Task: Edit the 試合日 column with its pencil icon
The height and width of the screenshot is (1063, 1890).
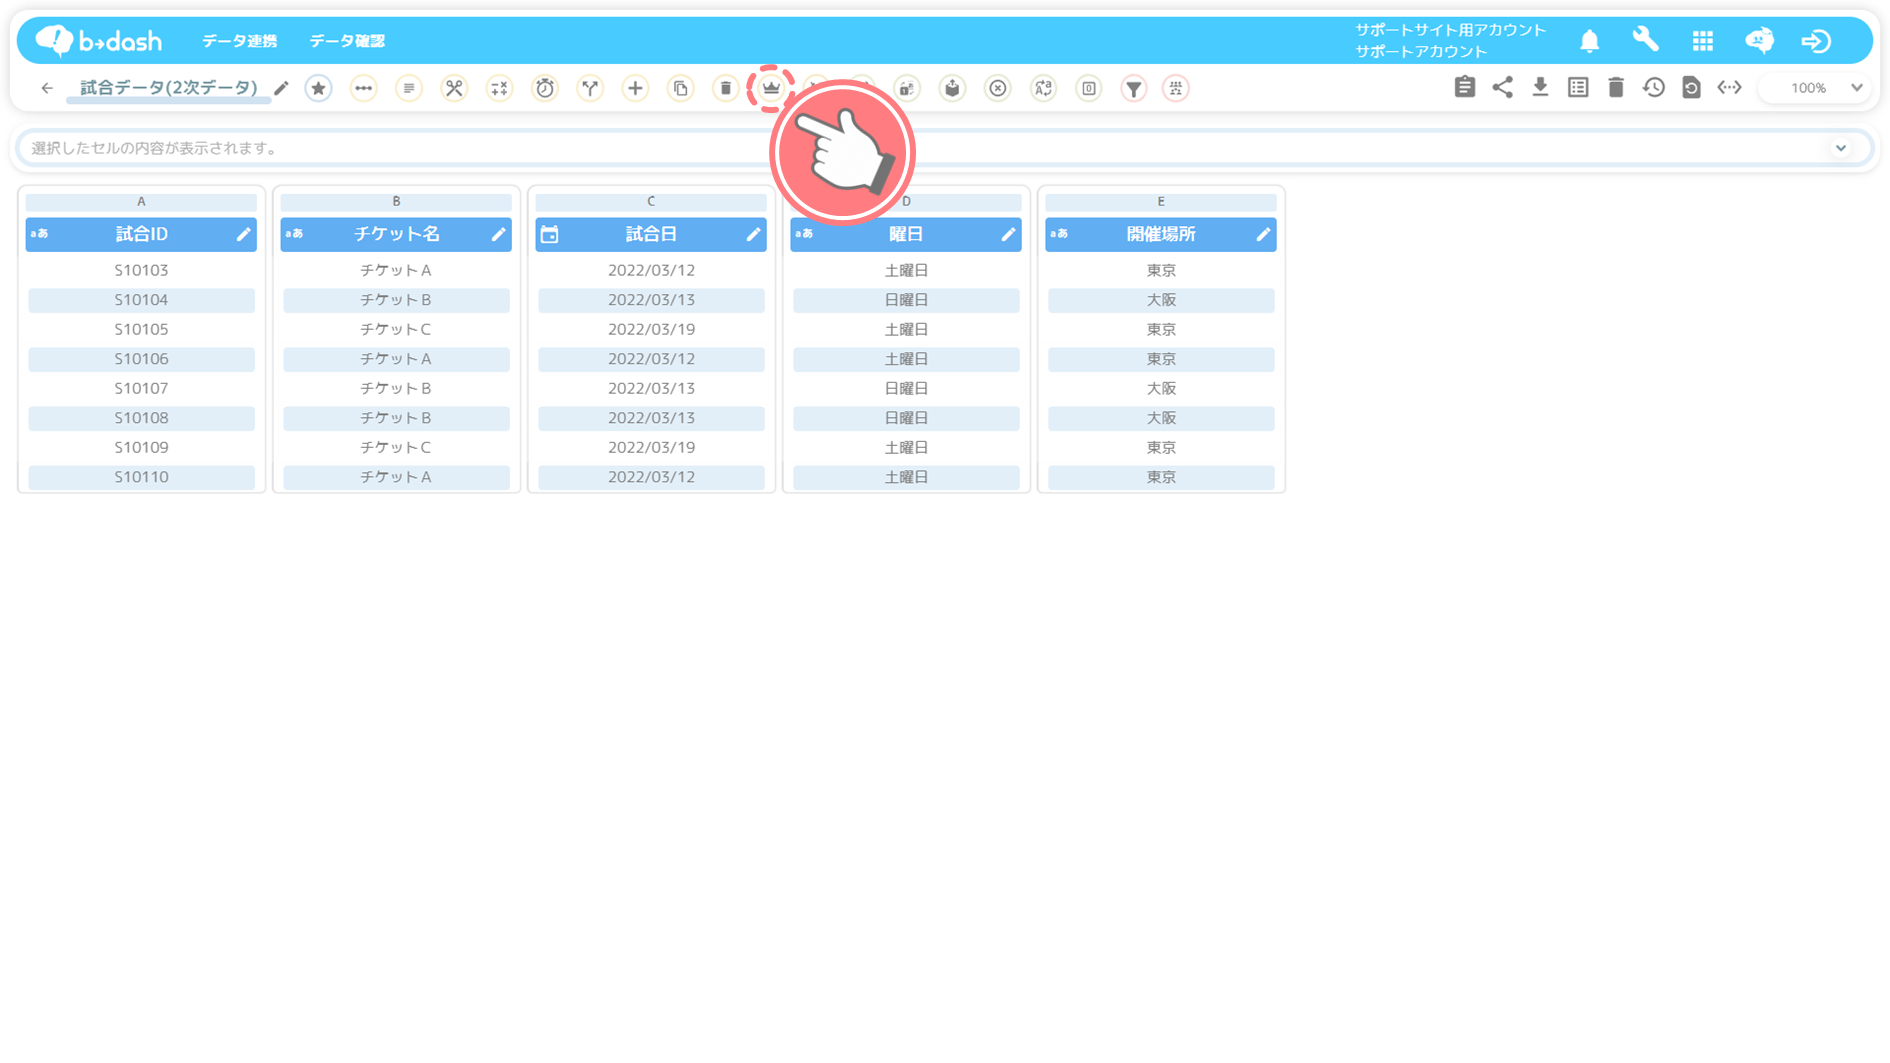Action: (x=753, y=234)
